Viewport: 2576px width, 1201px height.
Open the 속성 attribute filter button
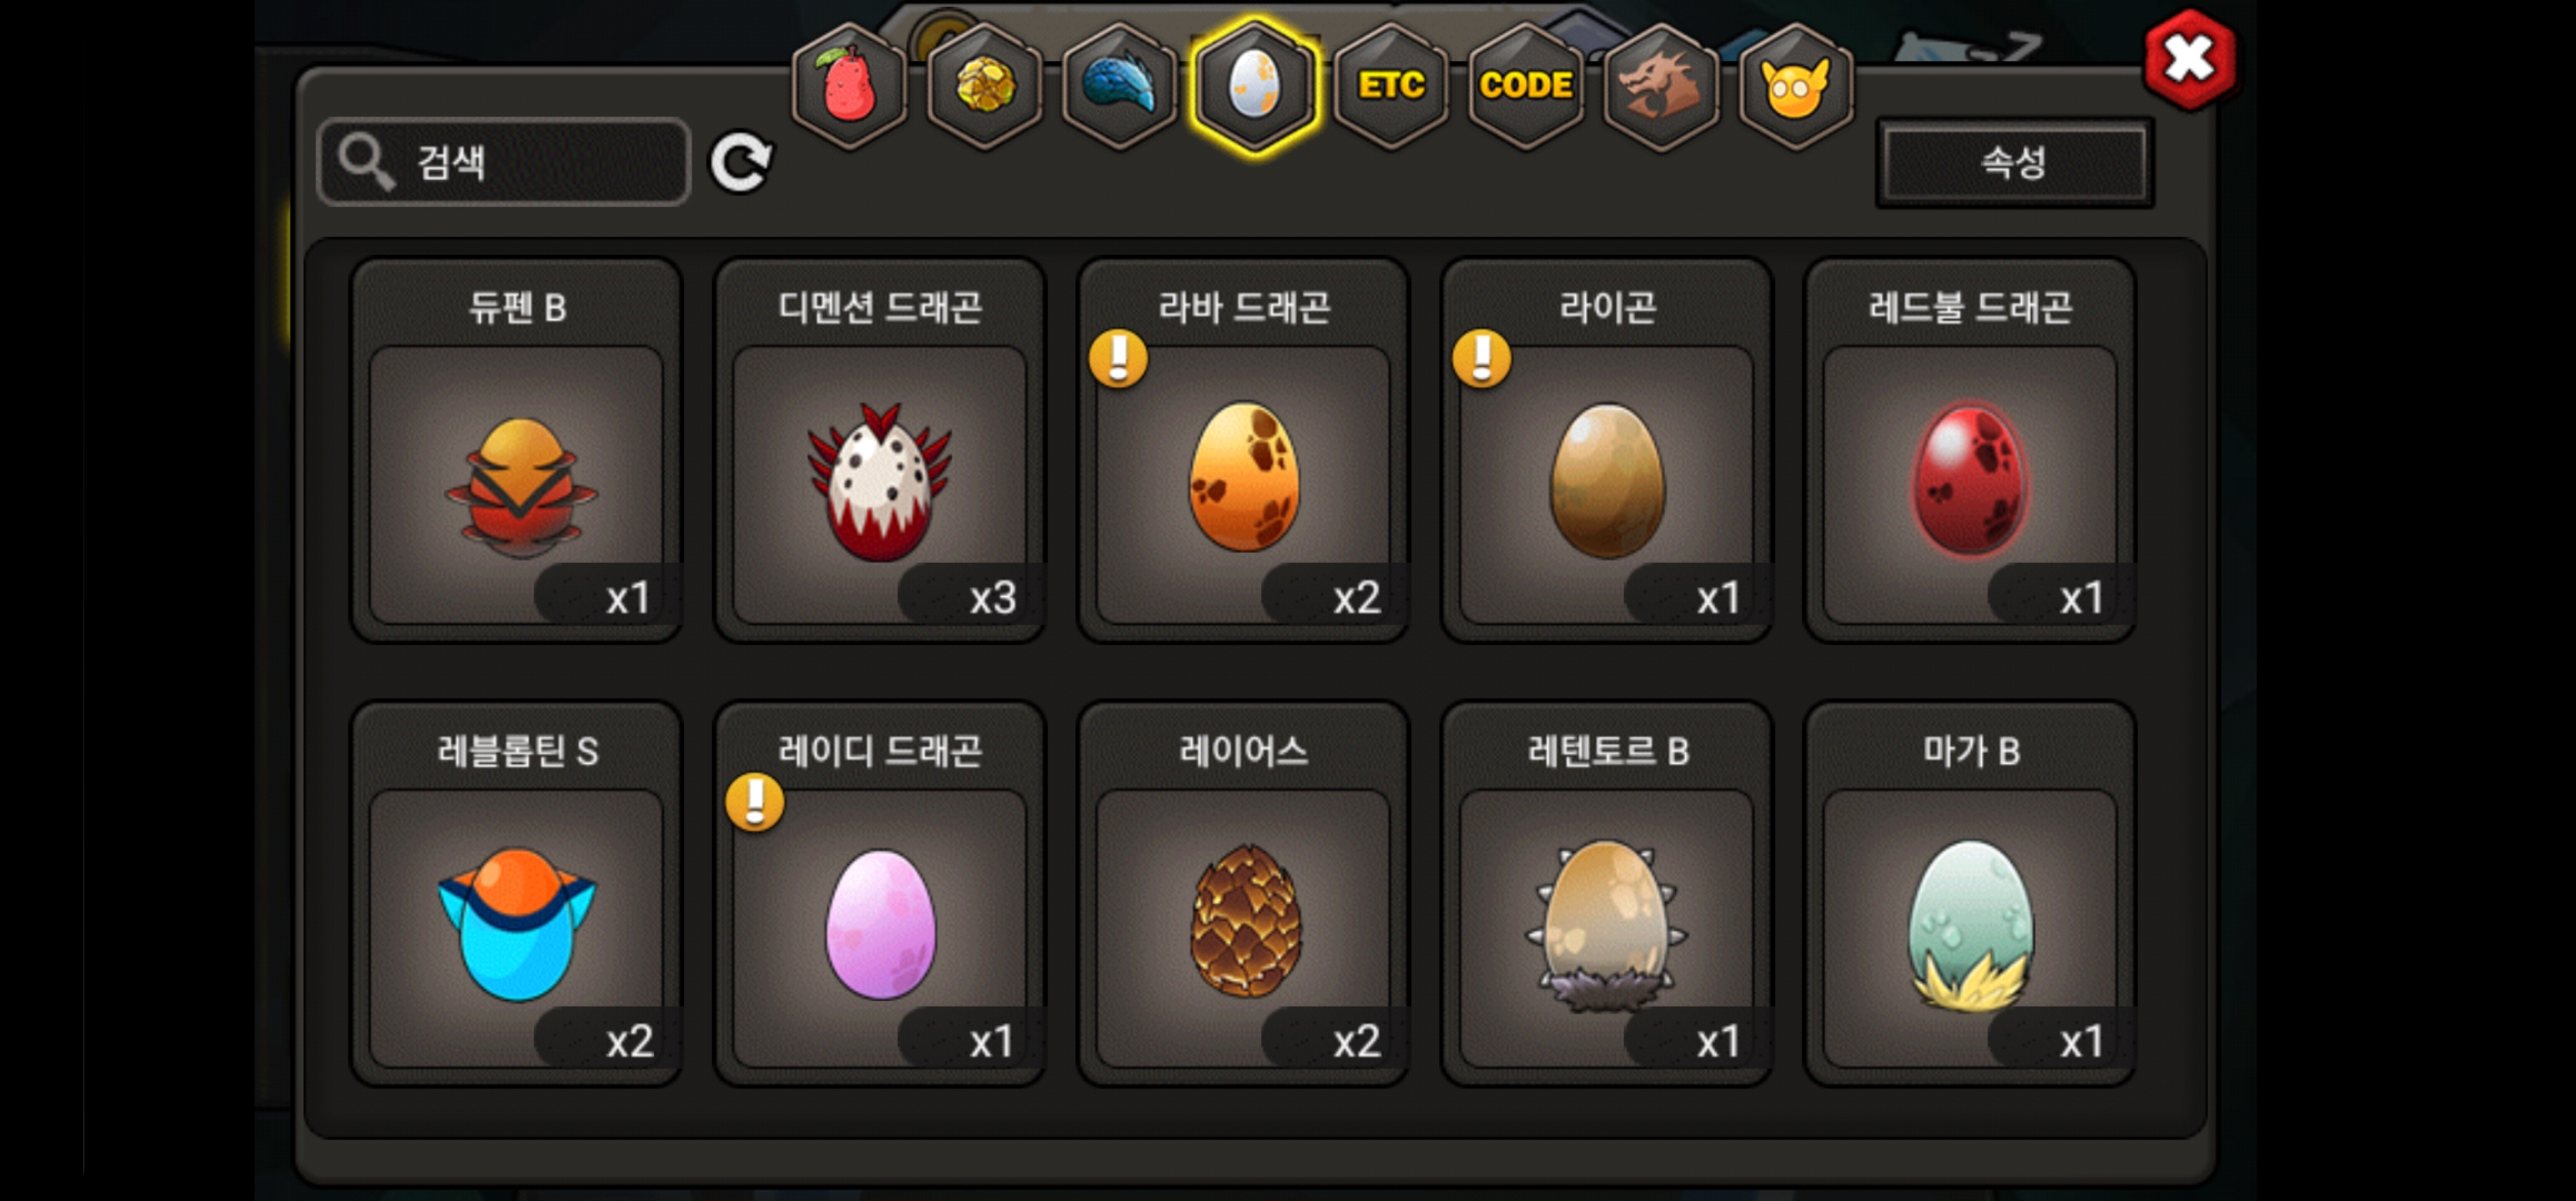(x=2014, y=162)
